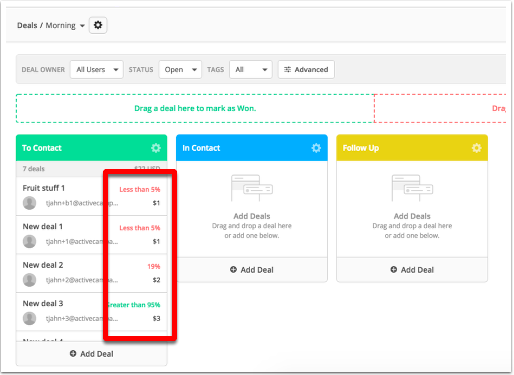Click the Drag a deal here Won zone

[x=195, y=108]
